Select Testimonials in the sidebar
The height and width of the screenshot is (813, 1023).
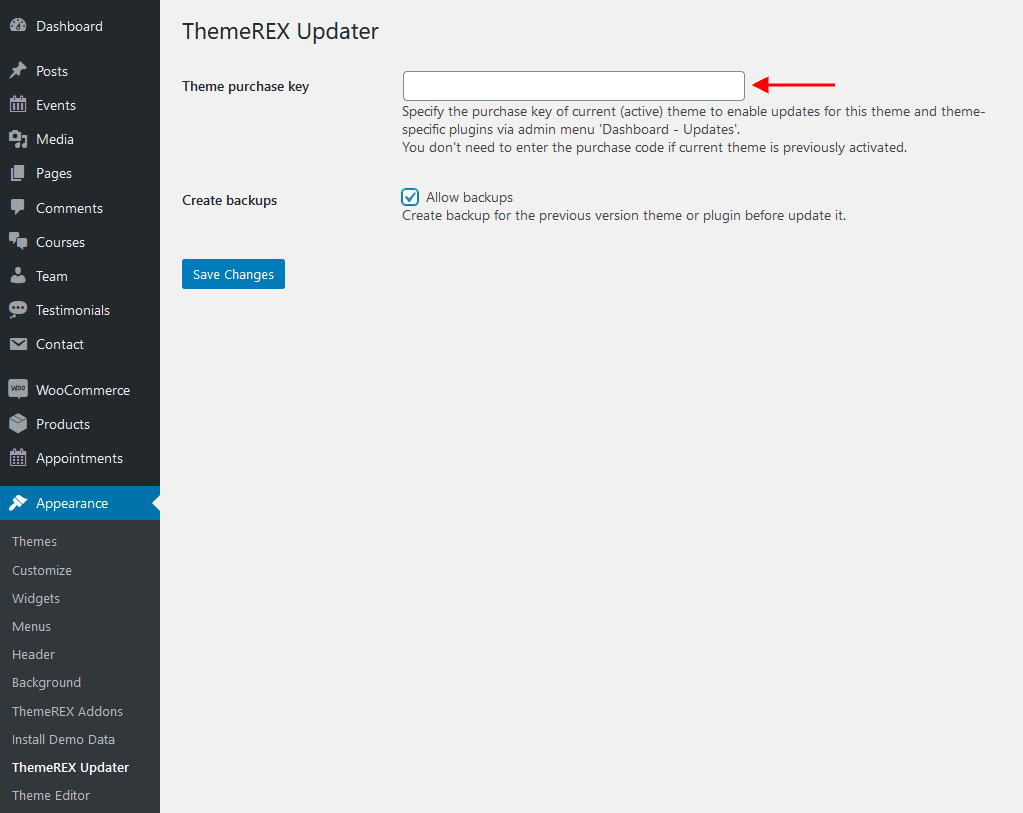72,310
